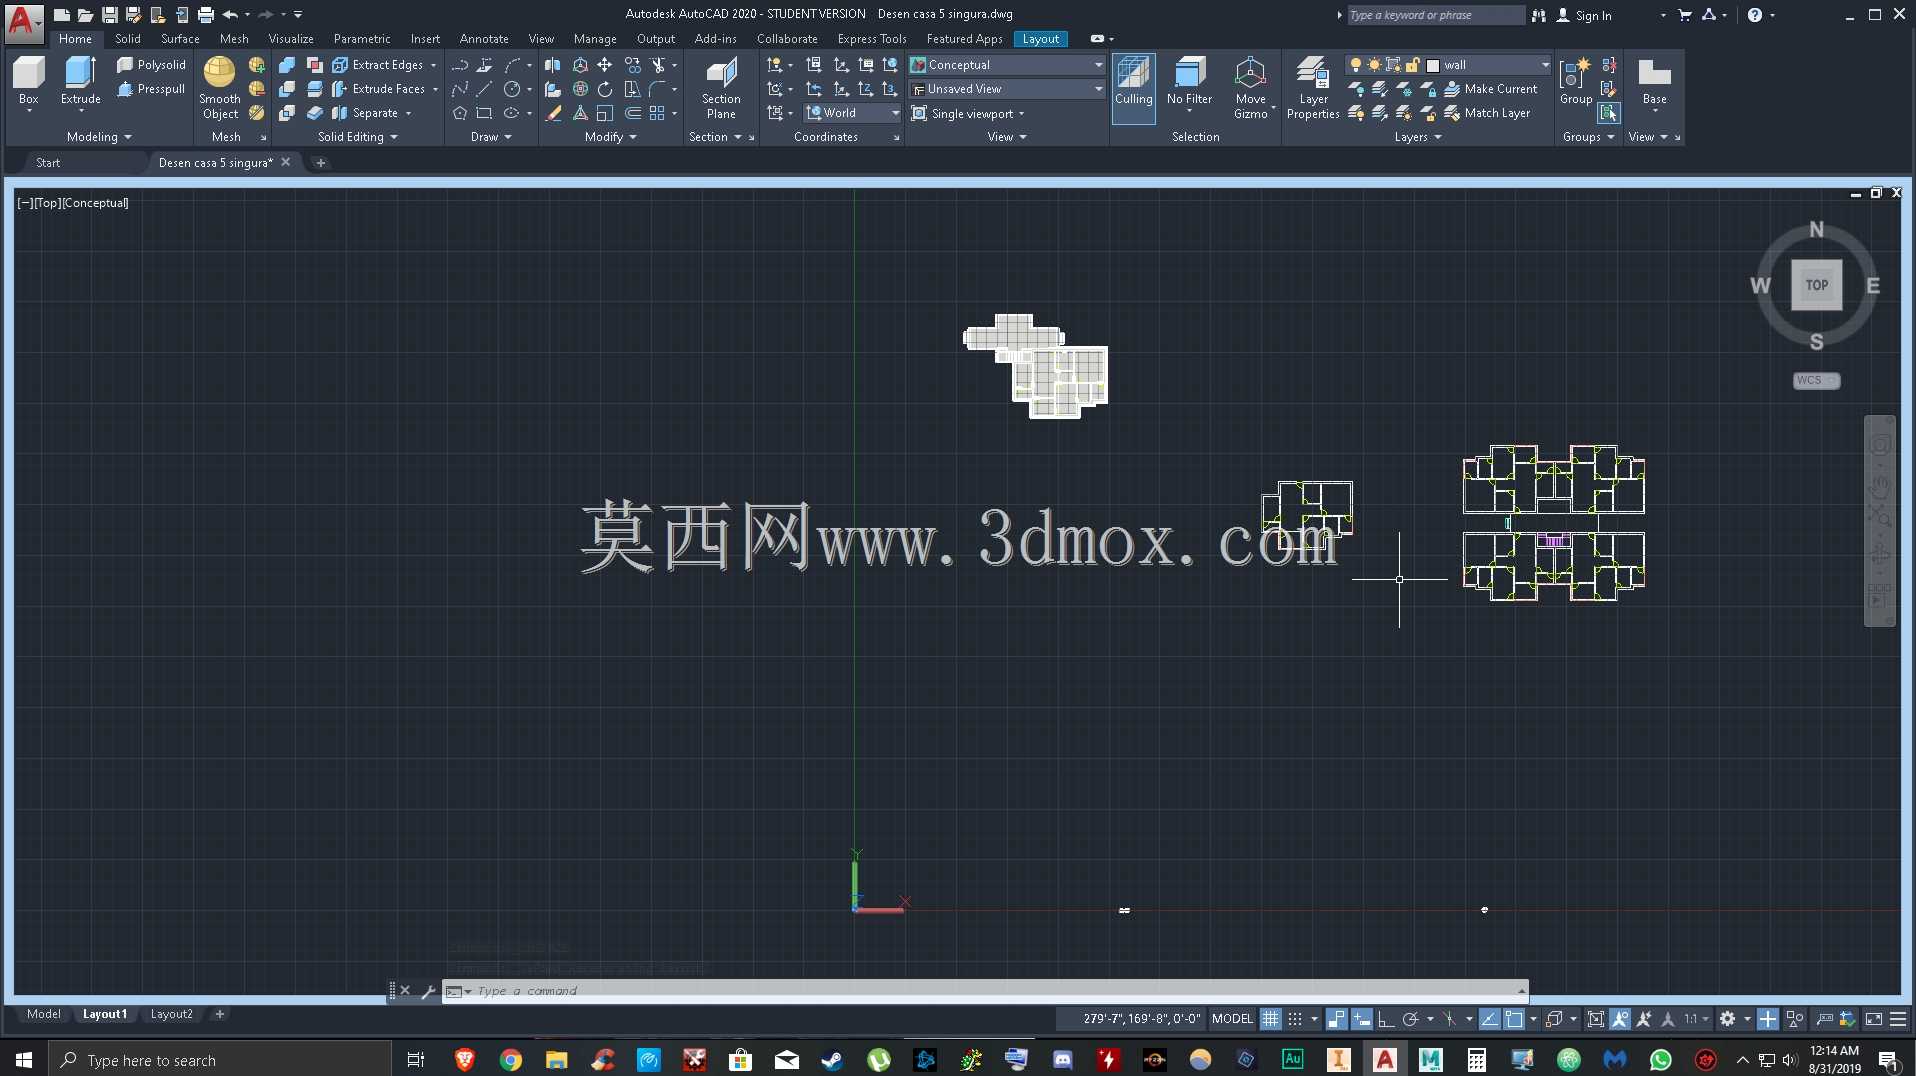1916x1076 pixels.
Task: Click the Polysolid tool
Action: [151, 65]
